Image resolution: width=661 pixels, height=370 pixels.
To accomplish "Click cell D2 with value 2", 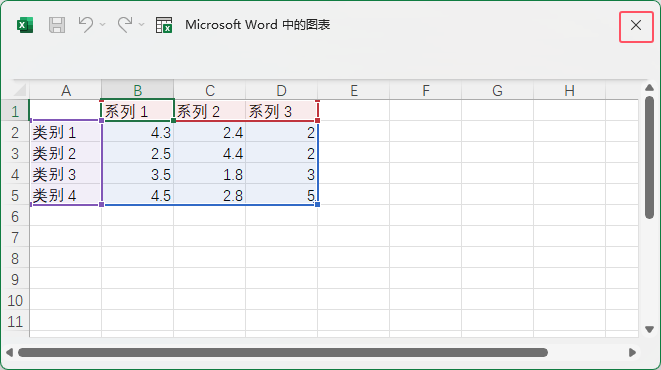I will coord(282,132).
